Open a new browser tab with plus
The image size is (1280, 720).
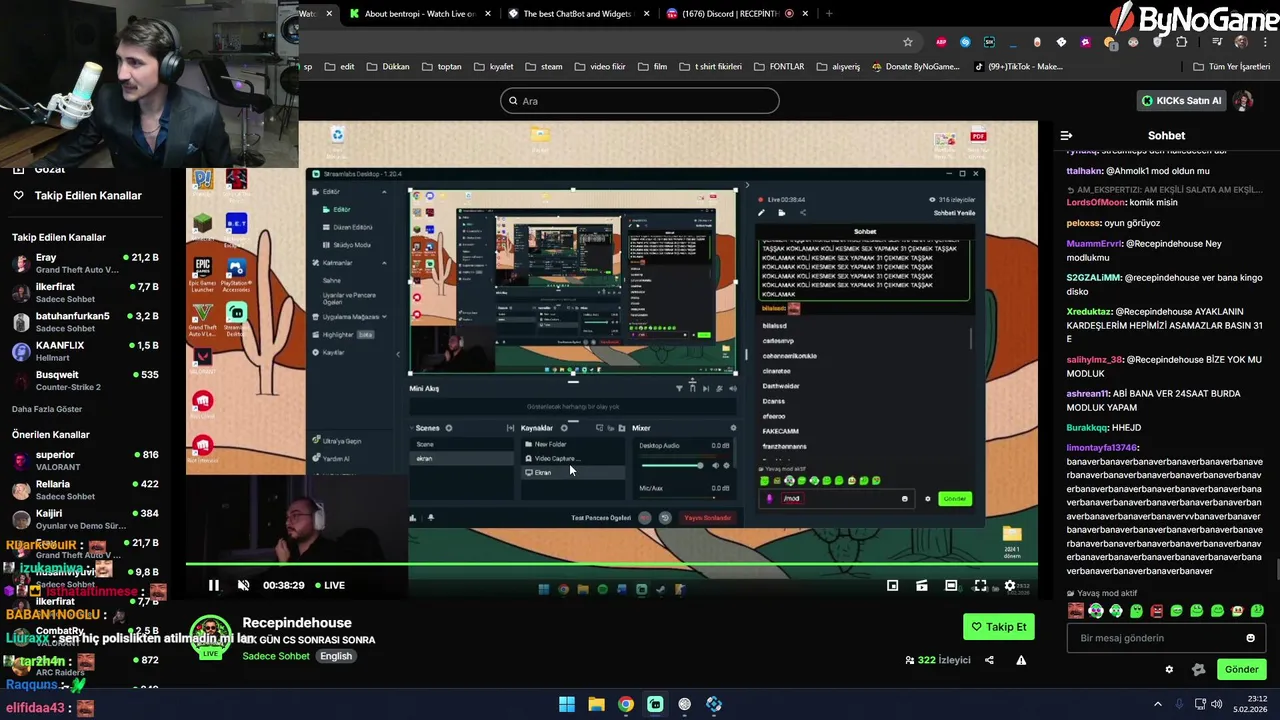pos(829,14)
